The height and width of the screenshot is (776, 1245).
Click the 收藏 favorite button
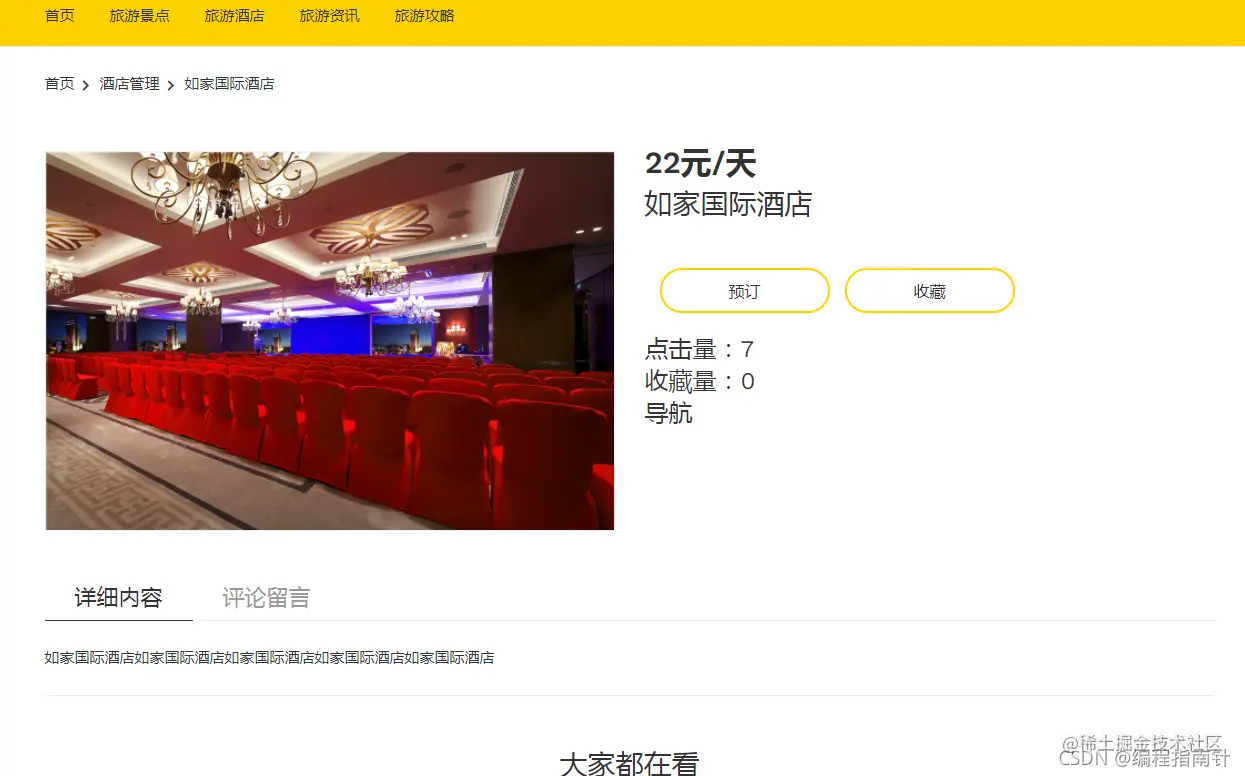[930, 291]
